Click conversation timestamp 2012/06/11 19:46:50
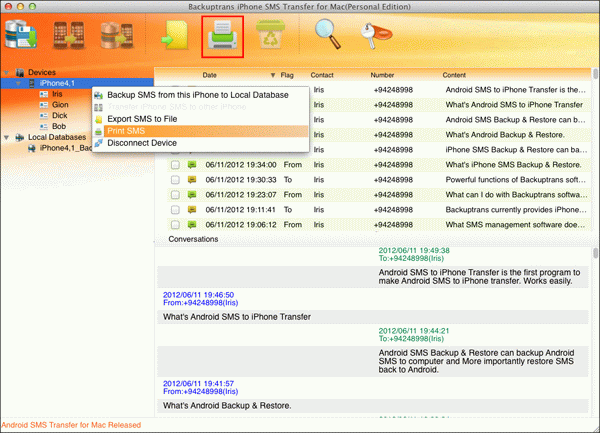Viewport: 600px width, 433px height. [x=198, y=295]
